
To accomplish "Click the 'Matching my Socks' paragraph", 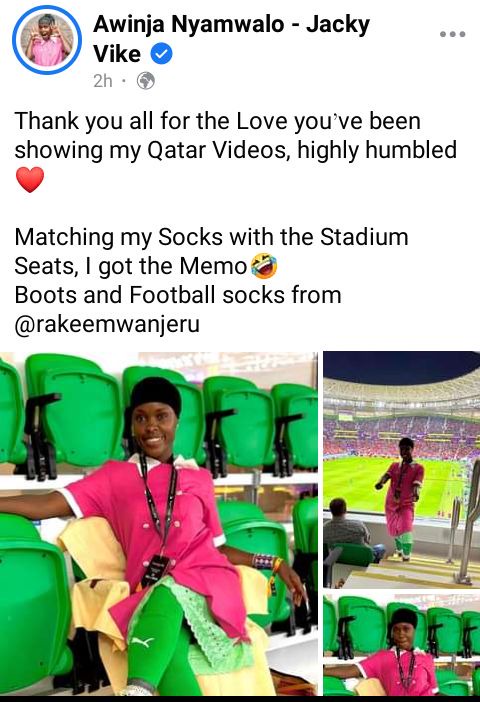I will coord(211,252).
